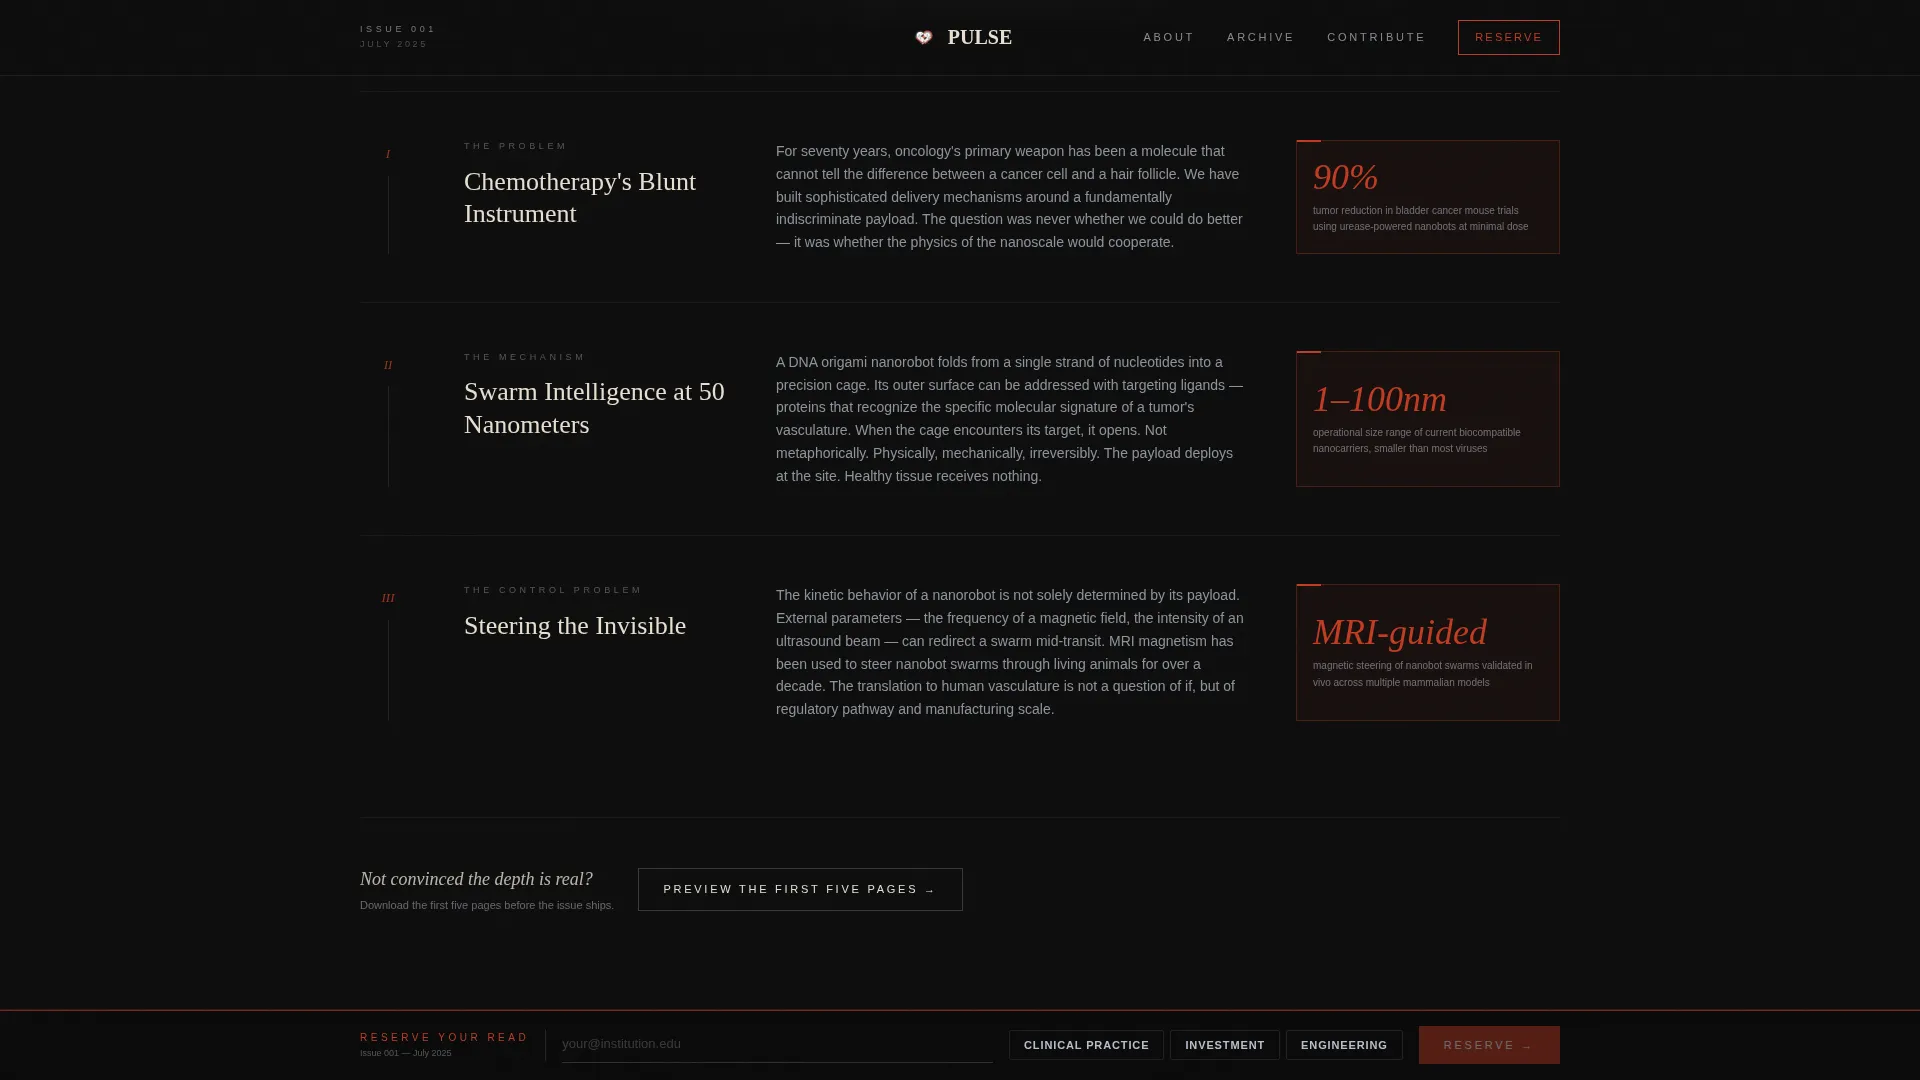
Task: Click the paragraph starting The kinetic behavior
Action: coord(1010,652)
